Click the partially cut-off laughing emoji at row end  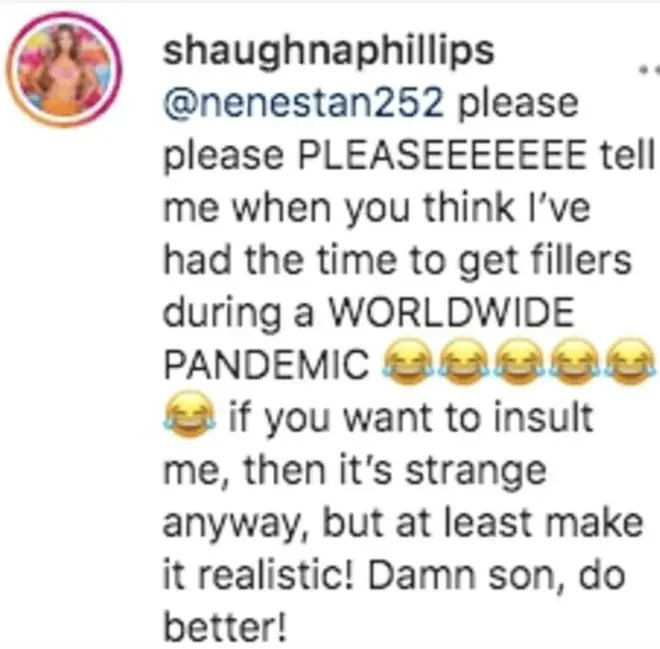[x=631, y=362]
